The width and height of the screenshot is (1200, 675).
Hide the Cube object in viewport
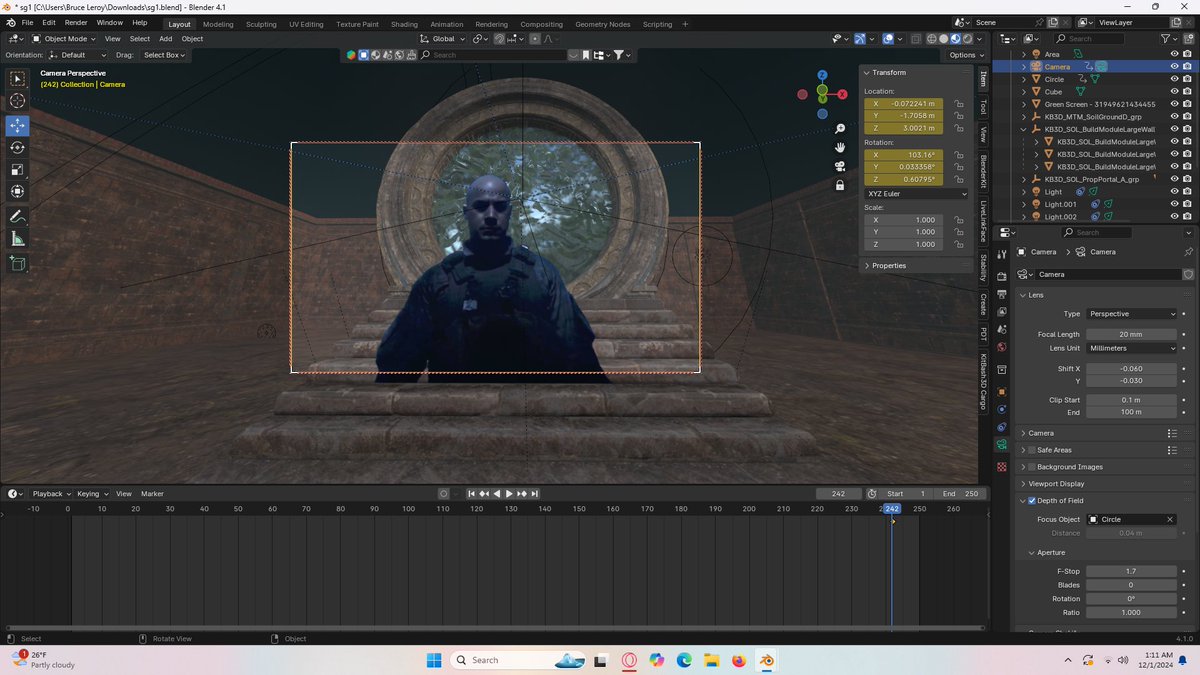(1175, 92)
